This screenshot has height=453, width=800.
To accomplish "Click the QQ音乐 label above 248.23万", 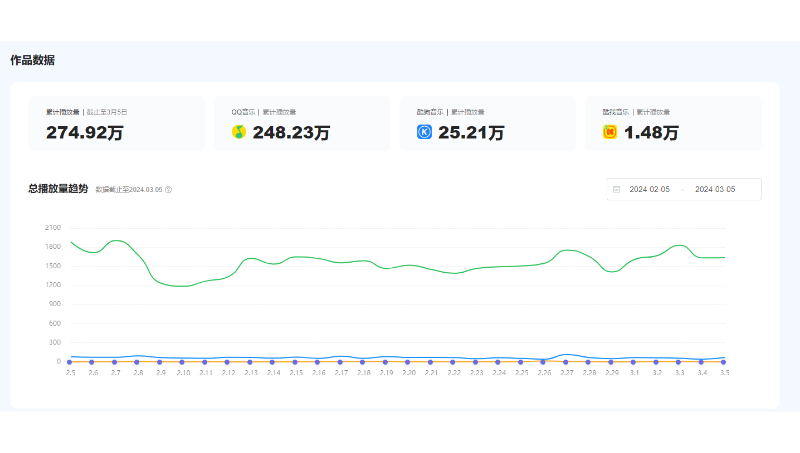I will 243,112.
